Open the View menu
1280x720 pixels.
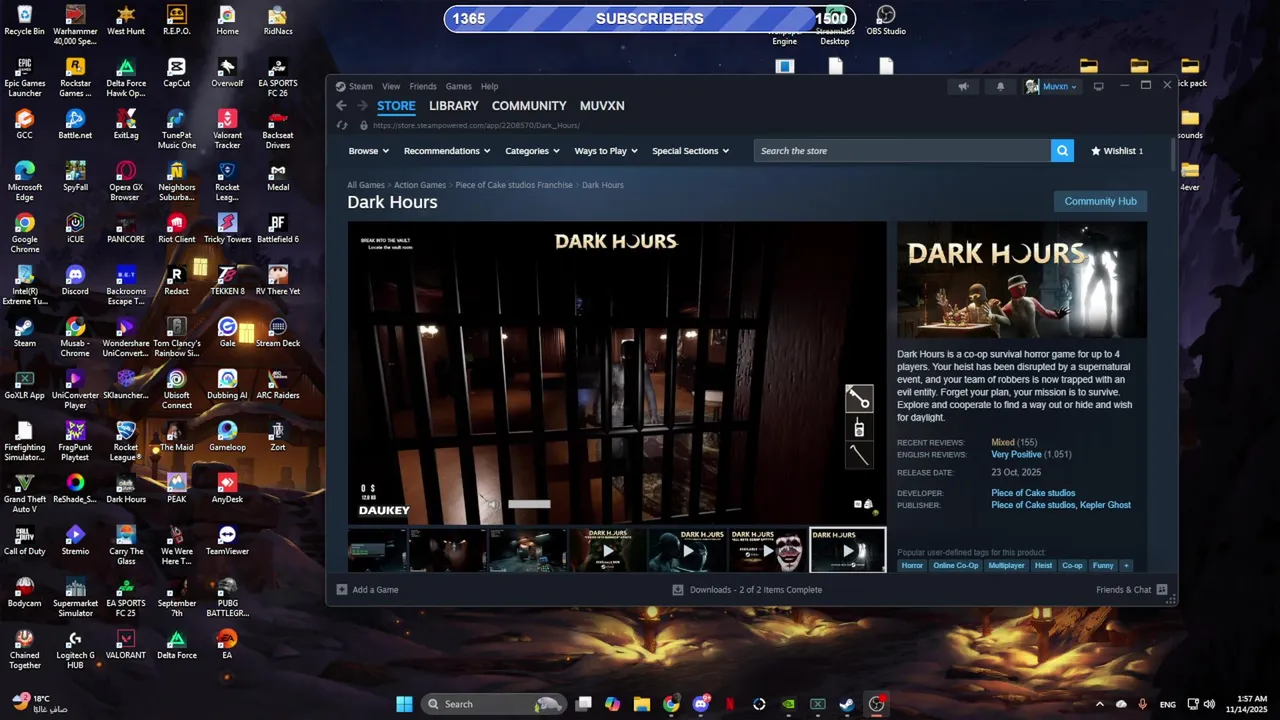click(x=391, y=87)
